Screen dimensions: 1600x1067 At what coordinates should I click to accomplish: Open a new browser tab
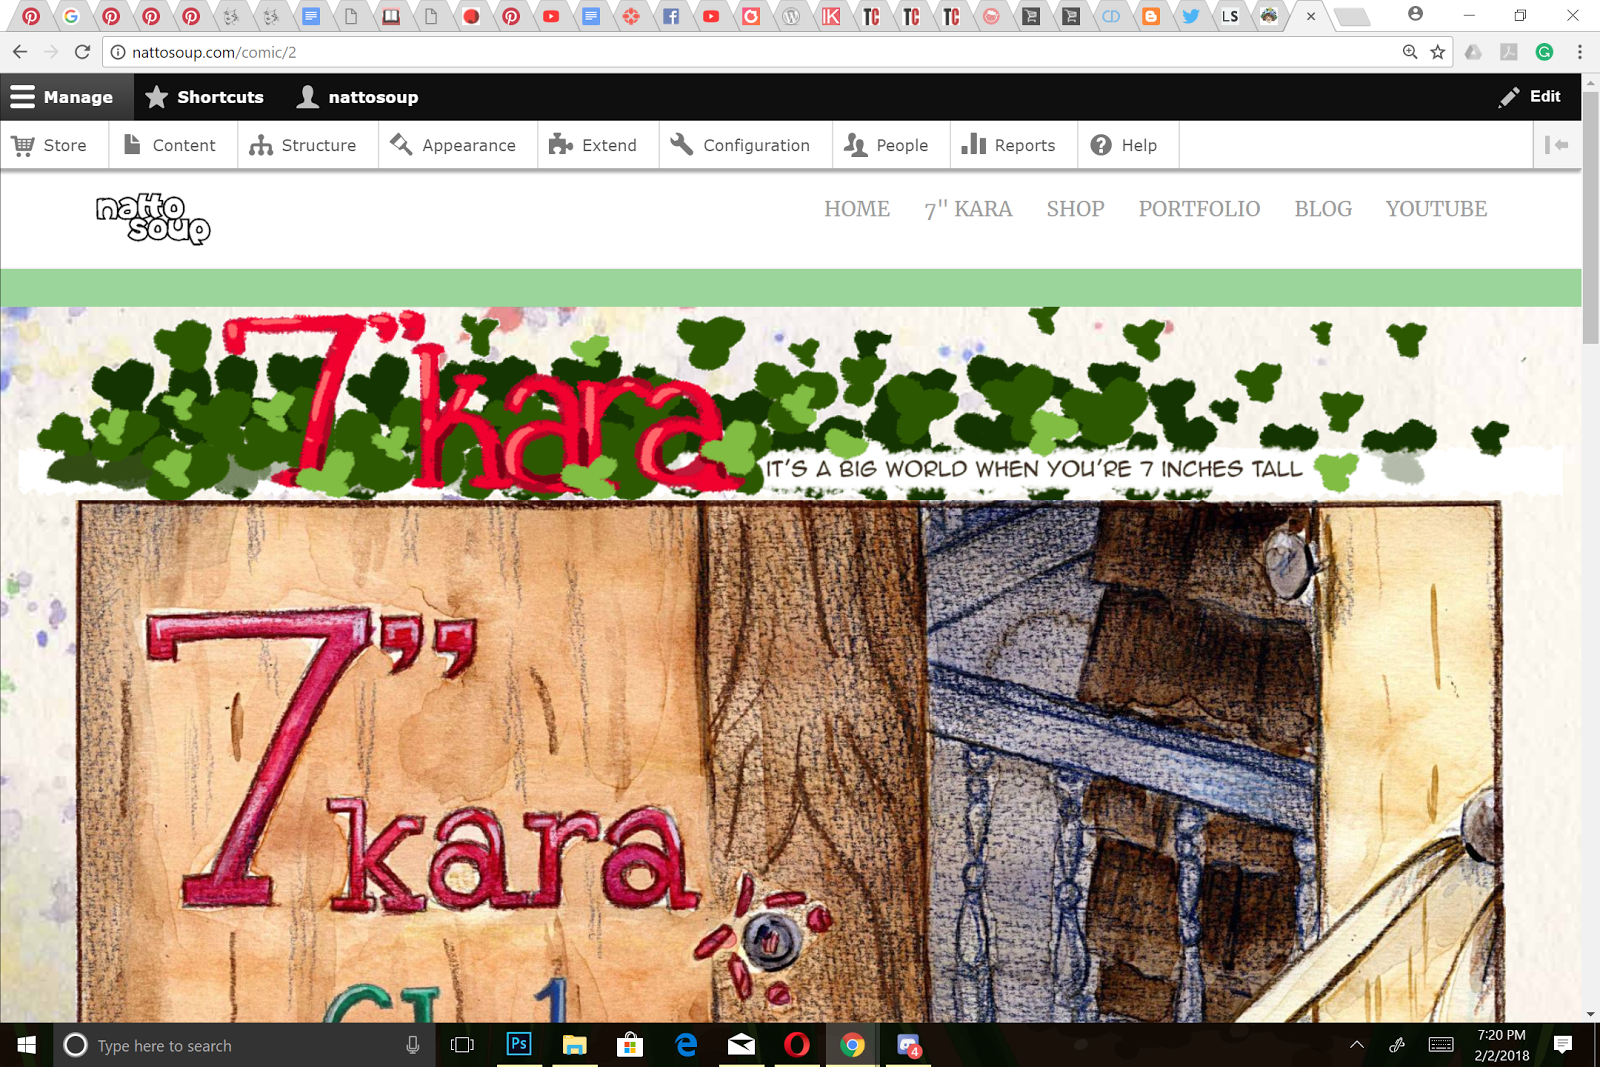pyautogui.click(x=1351, y=16)
